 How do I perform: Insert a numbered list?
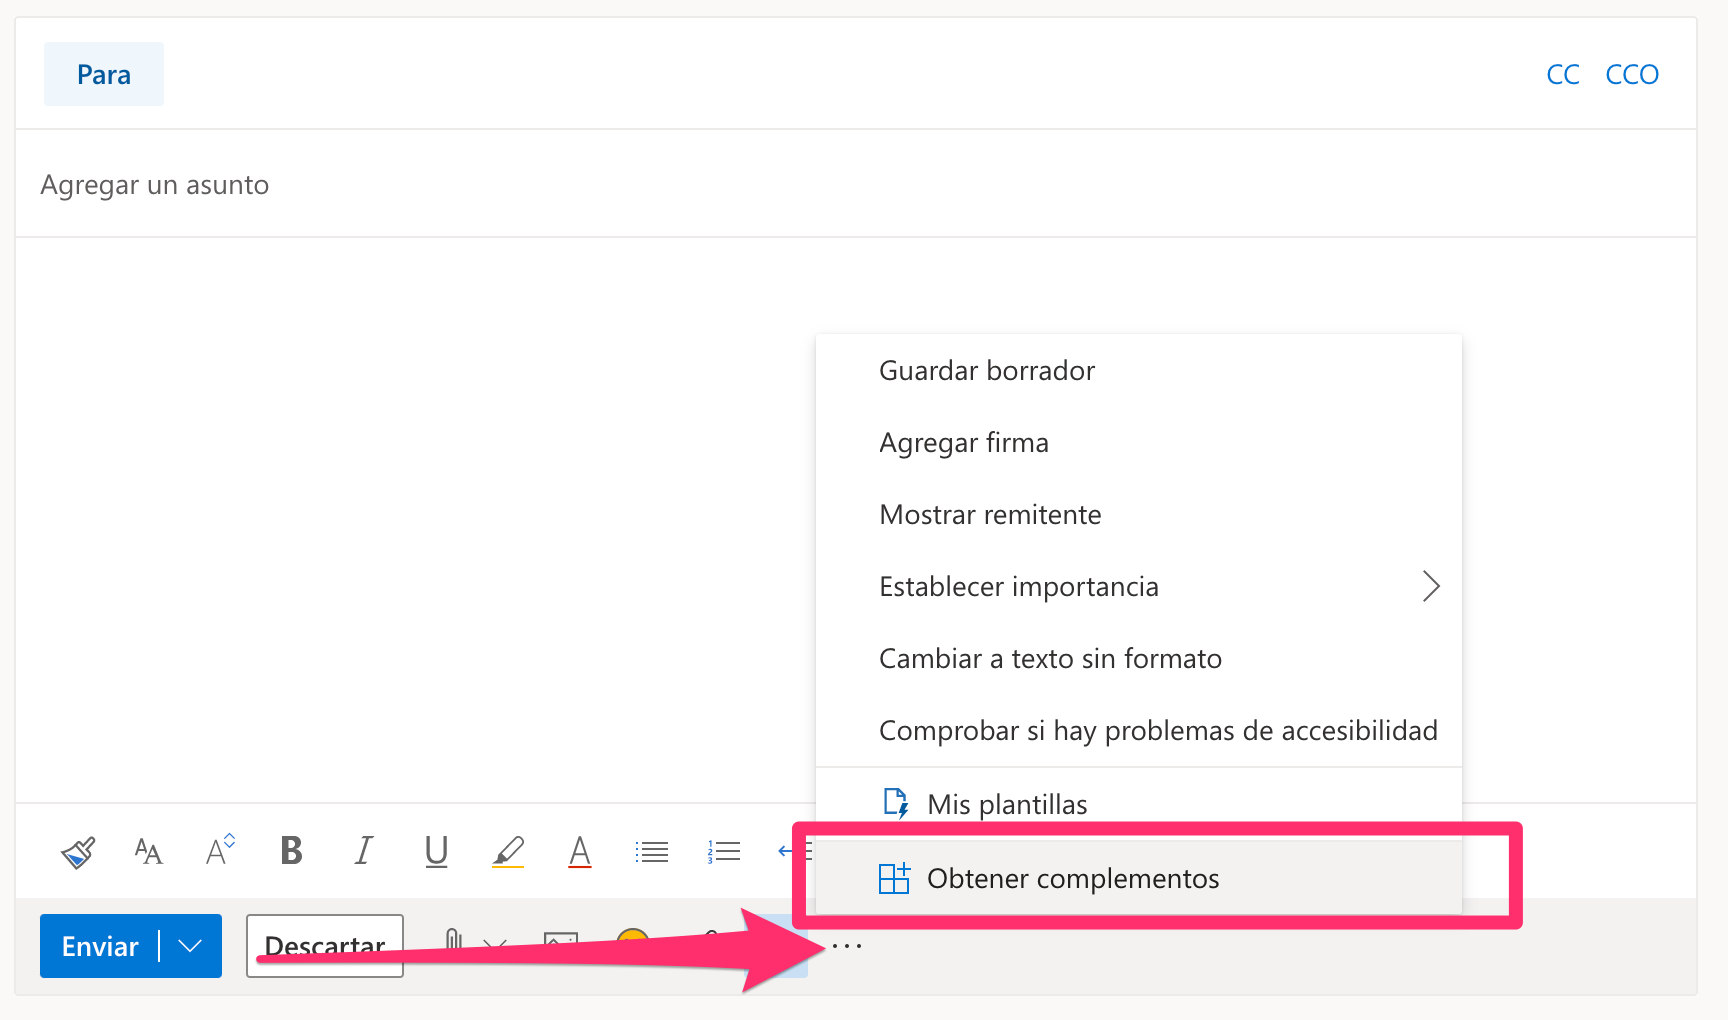point(724,852)
